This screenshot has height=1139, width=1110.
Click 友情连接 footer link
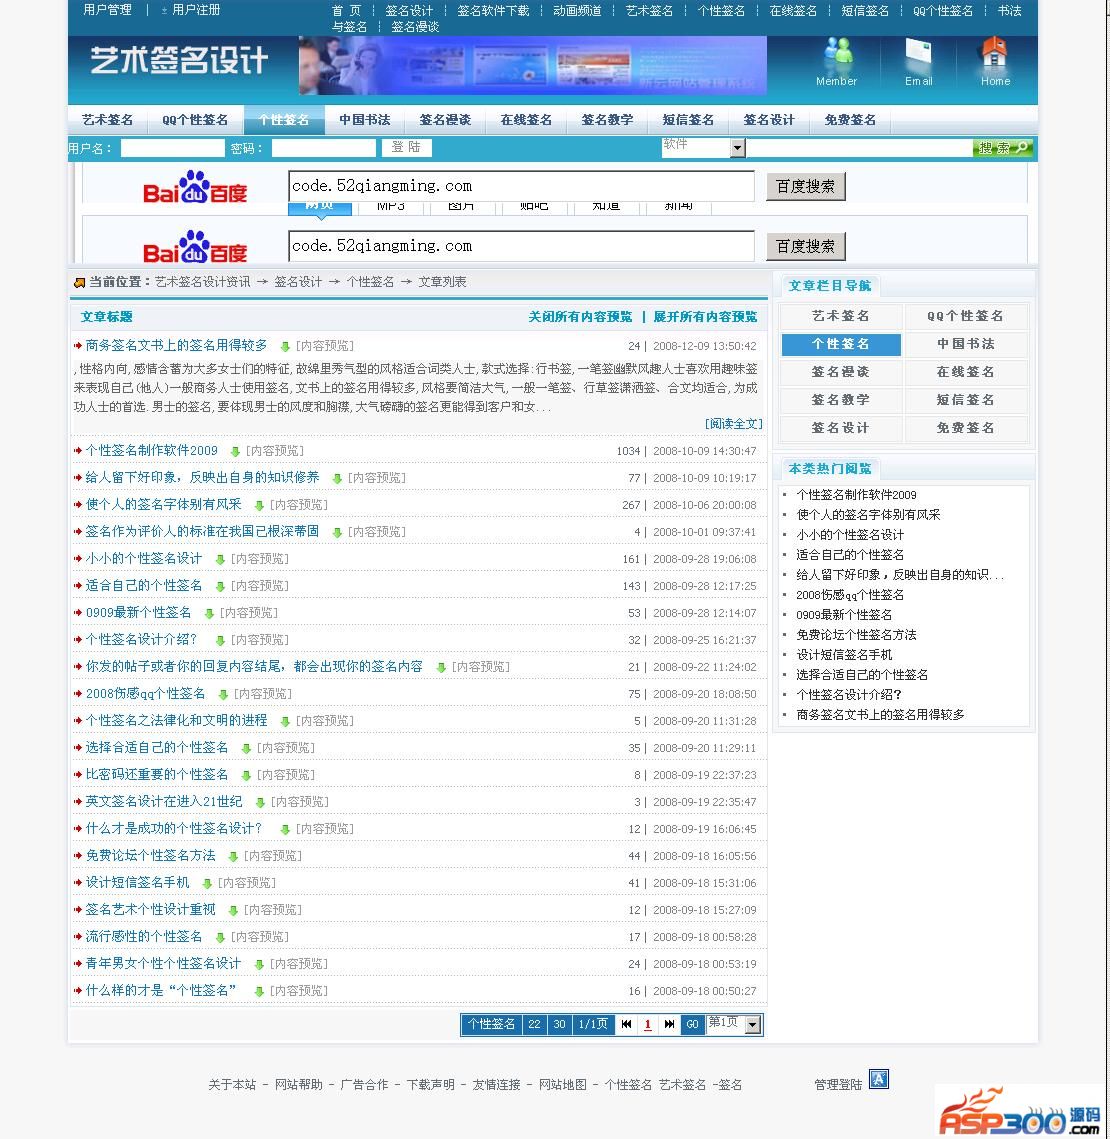click(x=496, y=1085)
